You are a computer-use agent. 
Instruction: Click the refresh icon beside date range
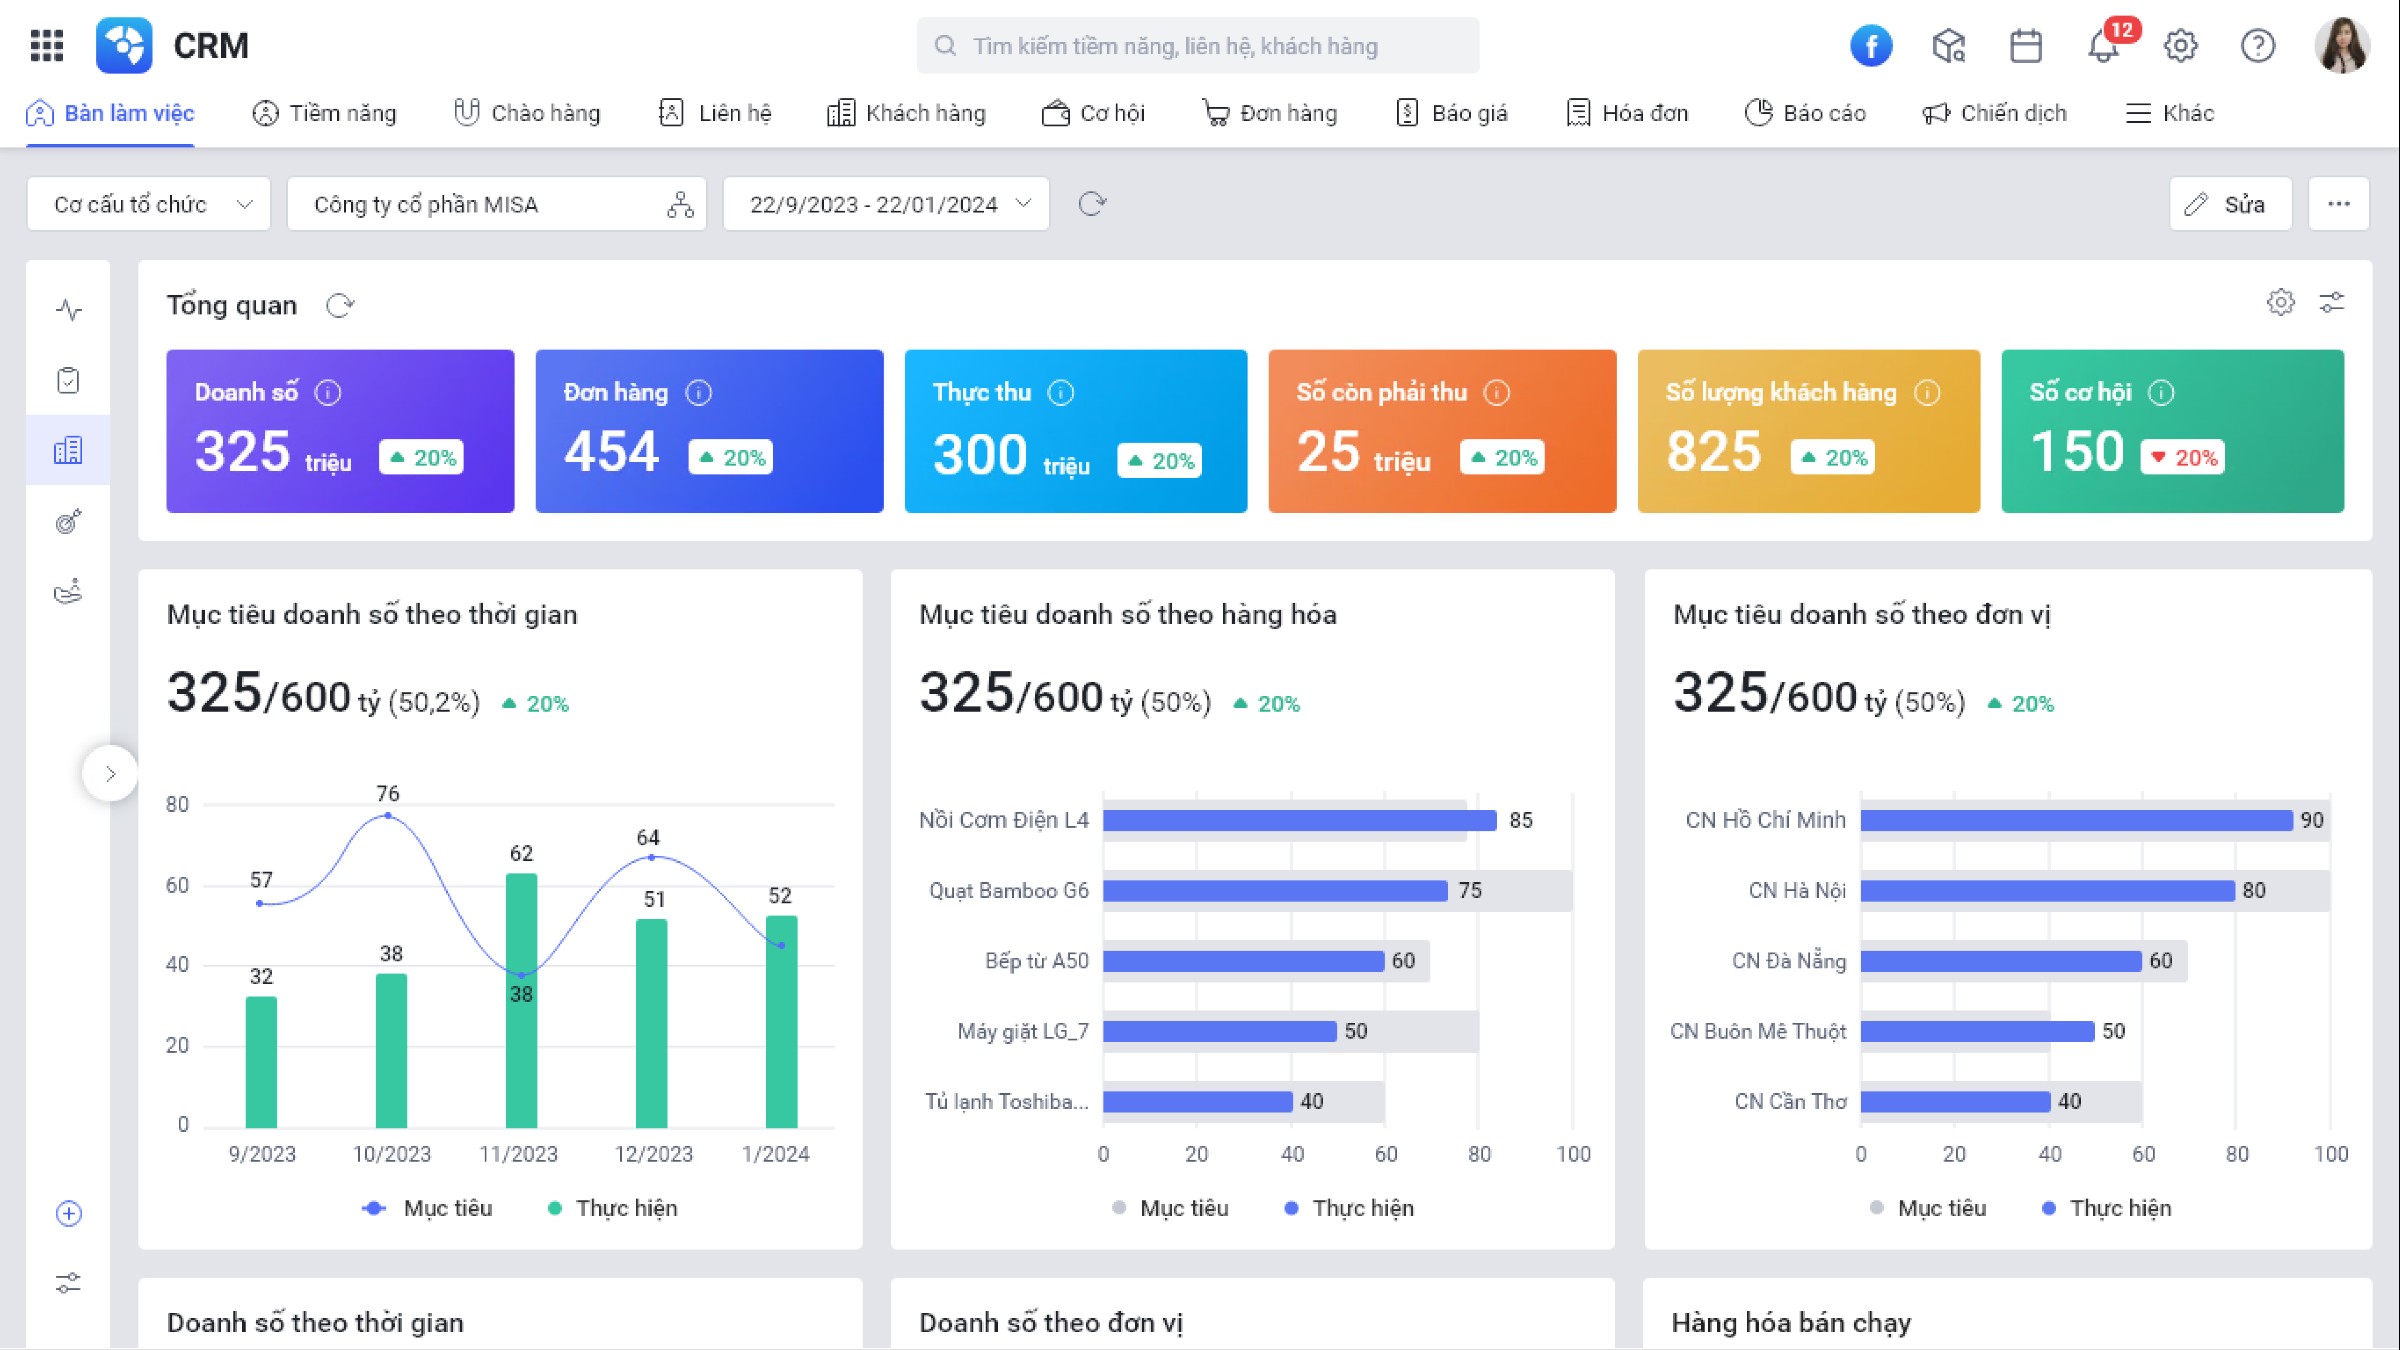coord(1092,204)
